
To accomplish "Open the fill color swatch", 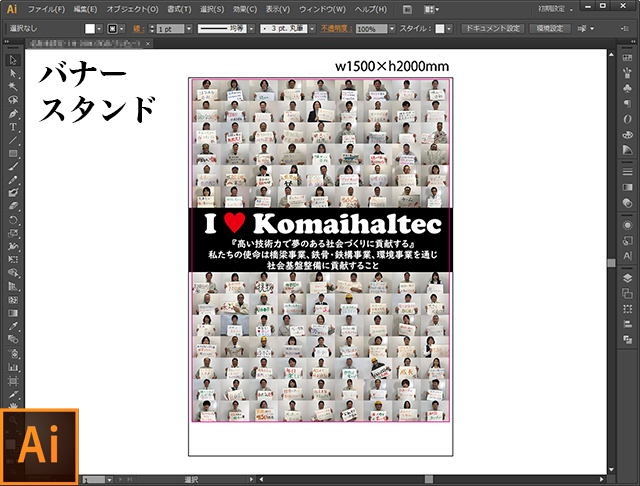I will [x=90, y=29].
